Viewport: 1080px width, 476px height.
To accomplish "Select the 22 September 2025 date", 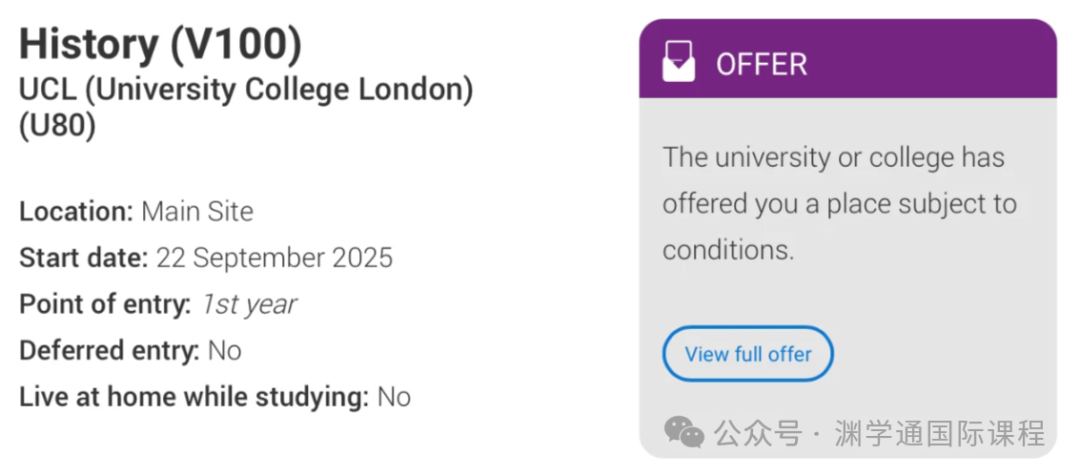I will point(274,258).
